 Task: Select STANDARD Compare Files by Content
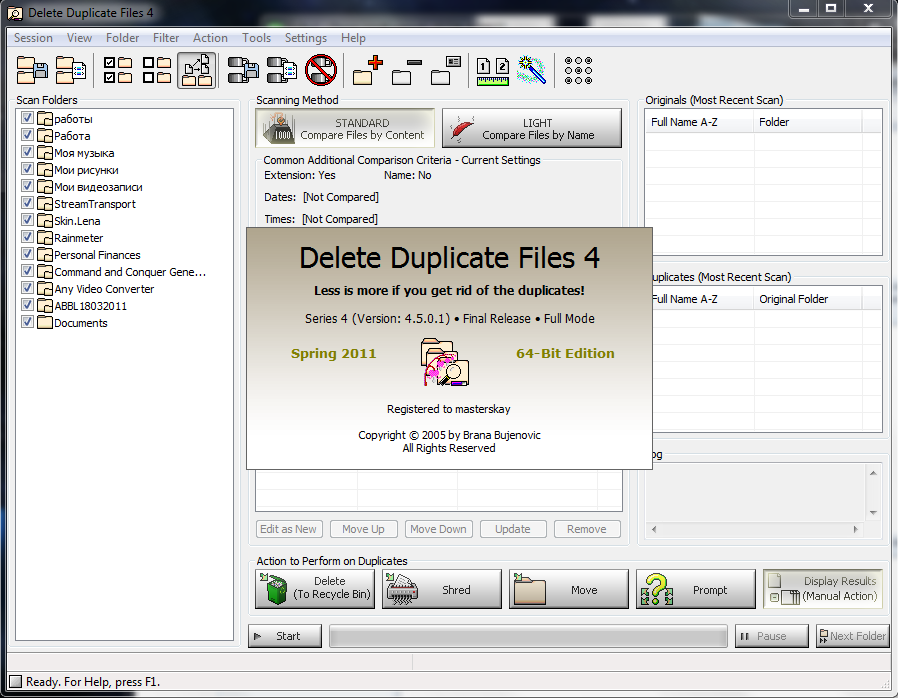pos(345,128)
